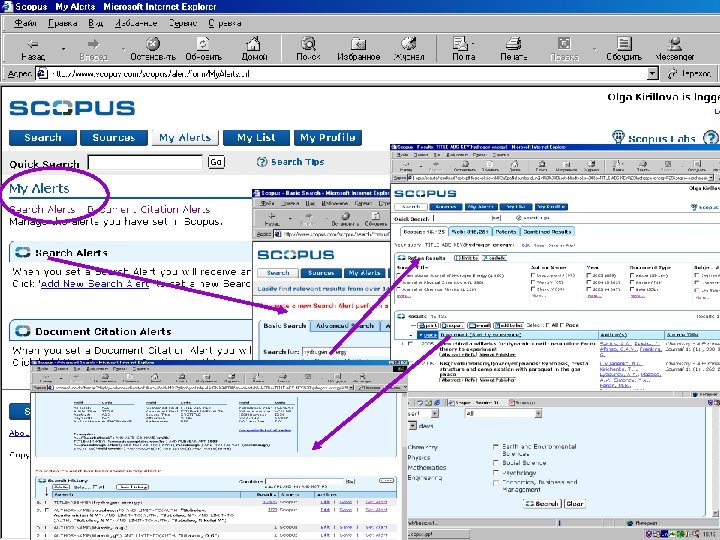Switch to the Sources tab on the main page
720x540 pixels.
(x=114, y=137)
